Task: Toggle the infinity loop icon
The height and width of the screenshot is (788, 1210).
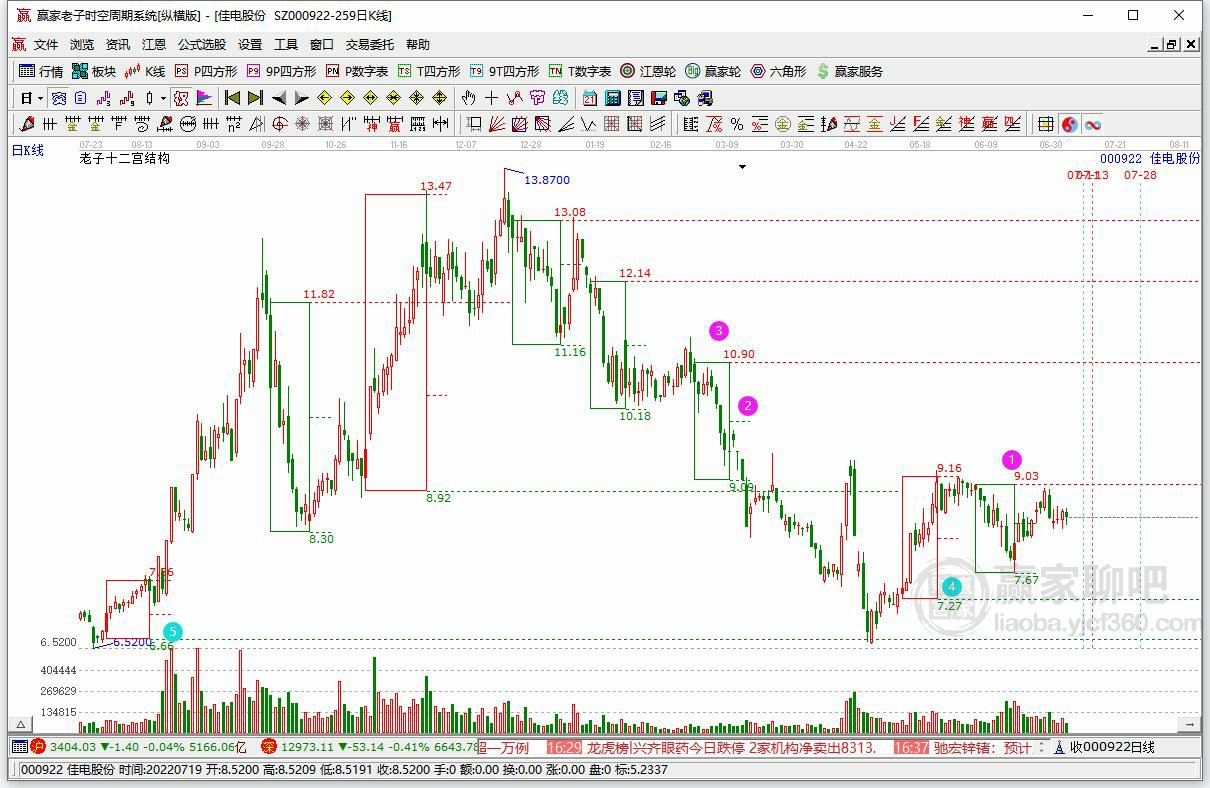Action: click(1092, 124)
